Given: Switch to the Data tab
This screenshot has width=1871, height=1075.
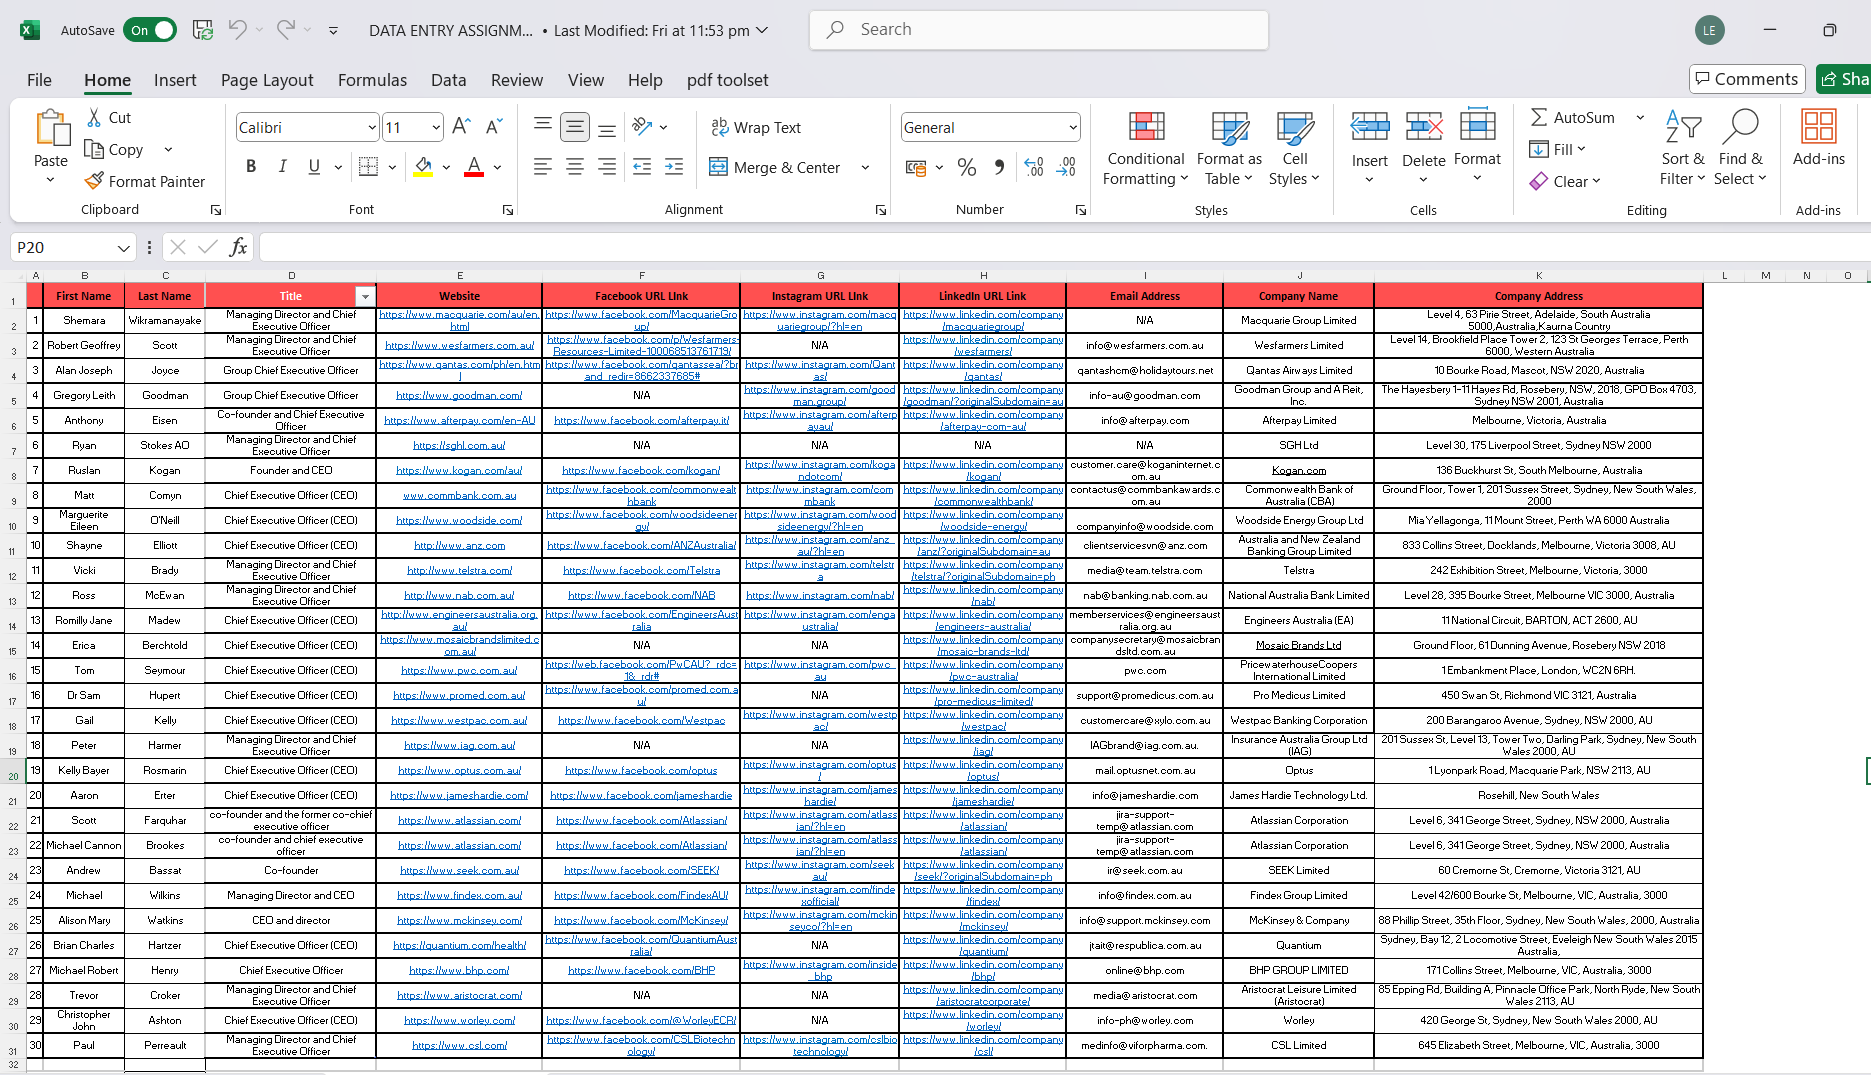Looking at the screenshot, I should (448, 80).
